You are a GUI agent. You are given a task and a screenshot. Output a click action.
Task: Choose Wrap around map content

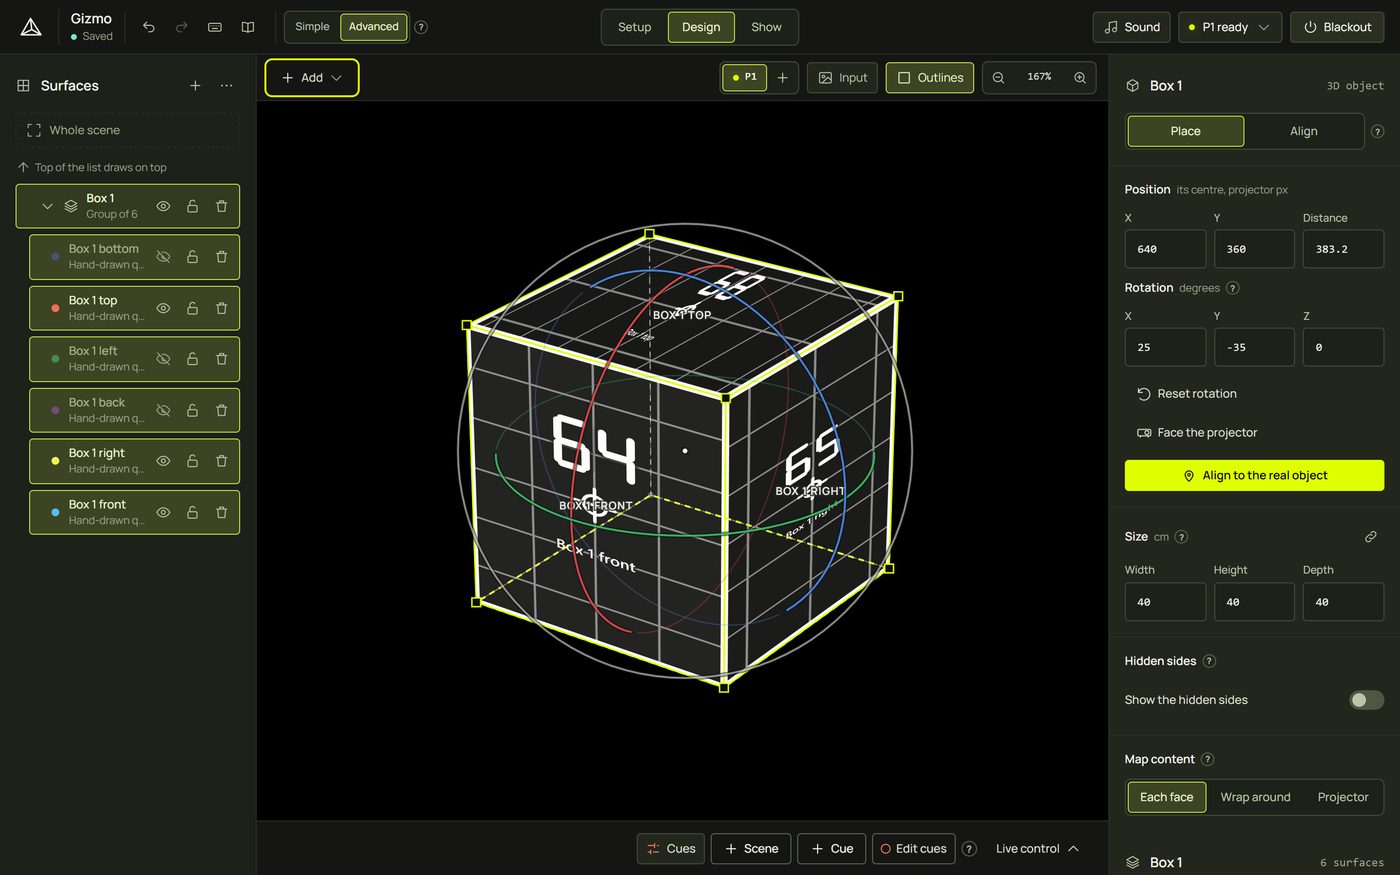point(1256,797)
